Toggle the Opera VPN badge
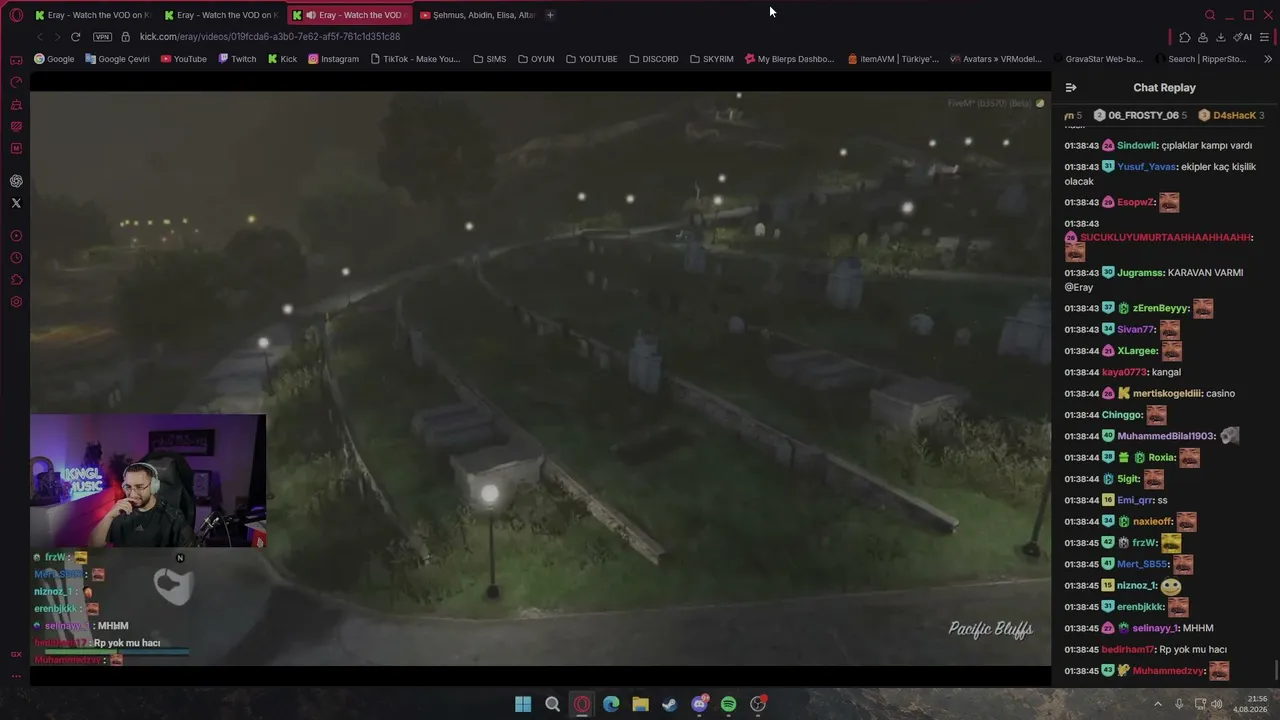The height and width of the screenshot is (720, 1280). tap(102, 37)
